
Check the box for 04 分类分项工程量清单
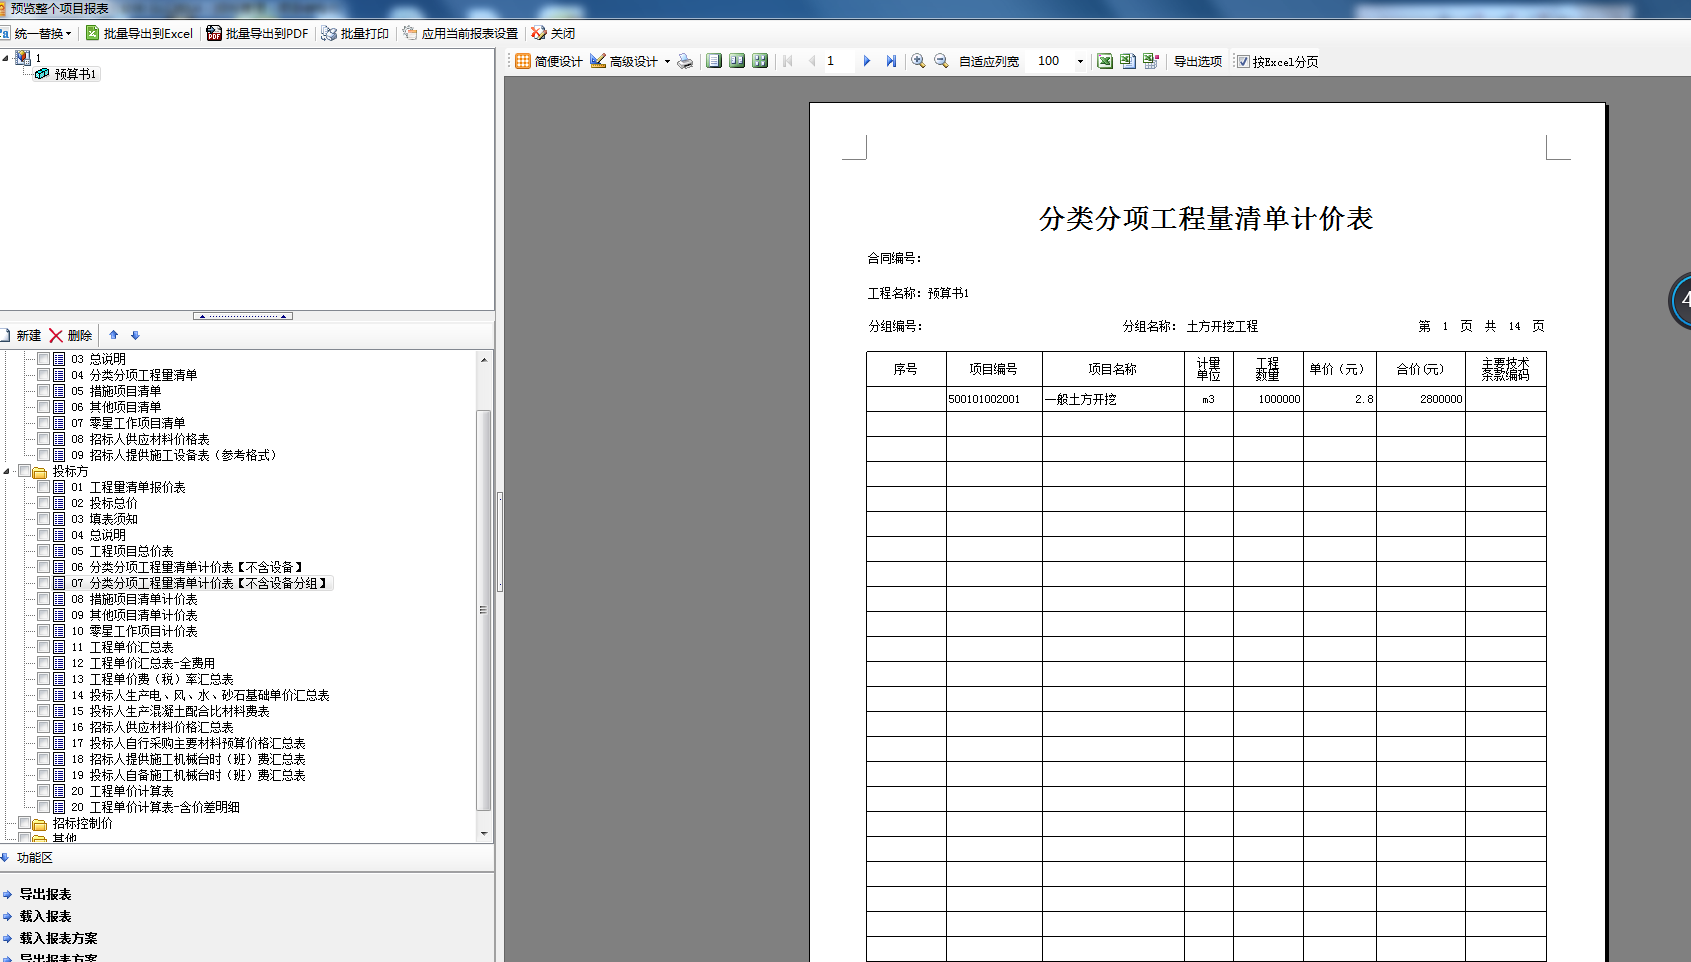point(44,374)
